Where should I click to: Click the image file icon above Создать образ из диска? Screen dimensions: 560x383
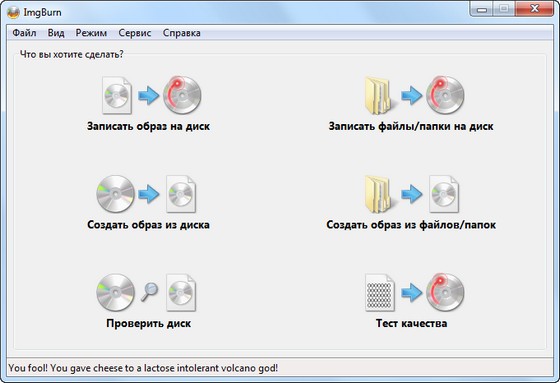pos(181,194)
